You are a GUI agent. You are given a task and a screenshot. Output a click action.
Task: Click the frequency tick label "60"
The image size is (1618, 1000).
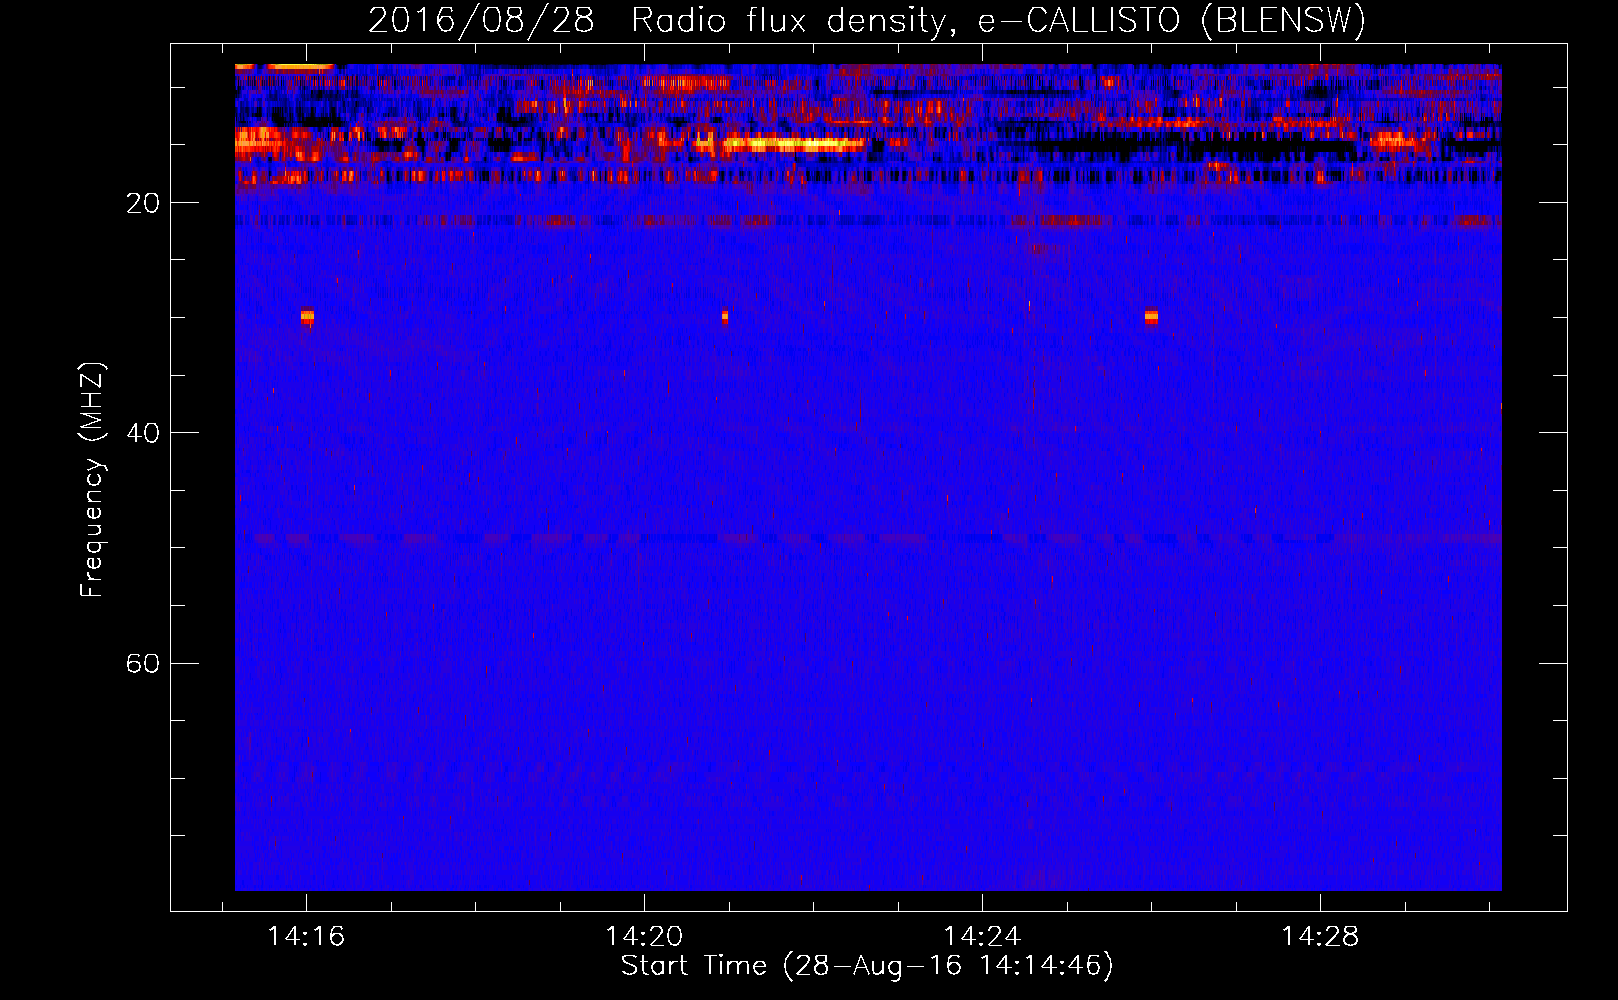143,664
